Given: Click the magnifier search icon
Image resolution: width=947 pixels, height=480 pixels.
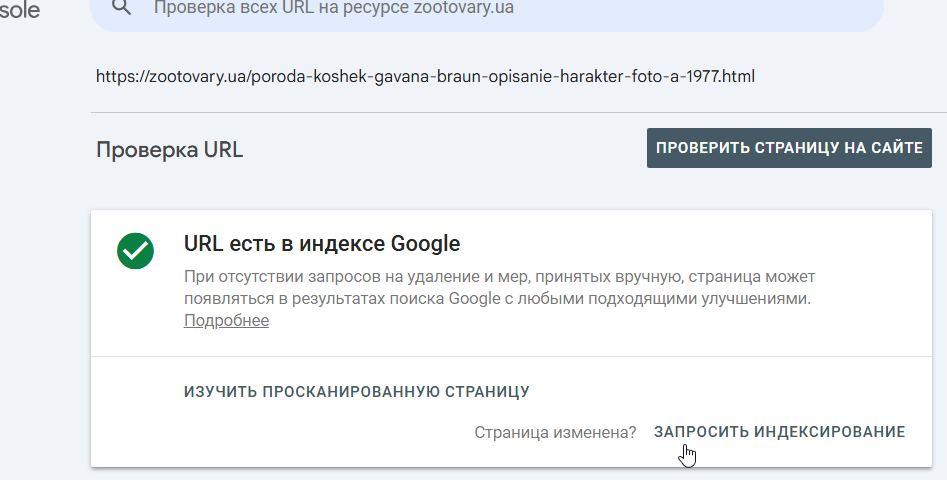Looking at the screenshot, I should (122, 7).
